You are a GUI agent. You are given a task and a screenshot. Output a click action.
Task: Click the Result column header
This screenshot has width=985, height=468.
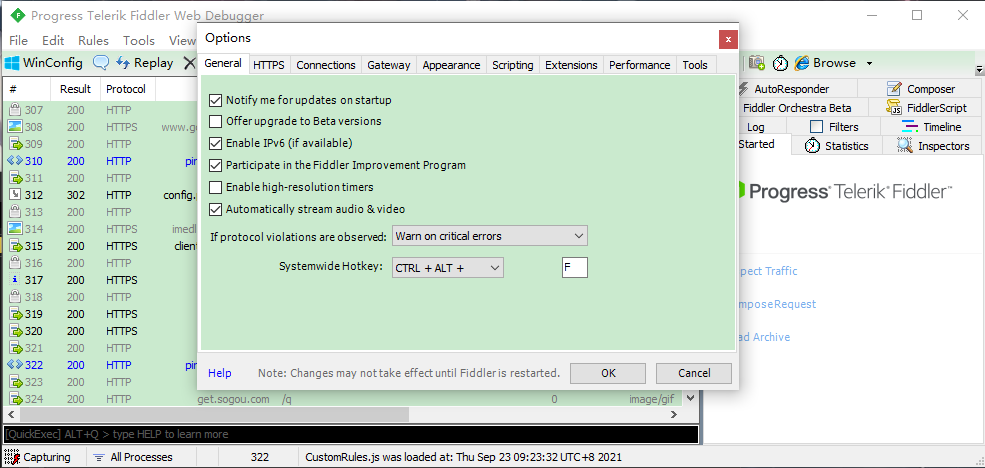(x=75, y=89)
